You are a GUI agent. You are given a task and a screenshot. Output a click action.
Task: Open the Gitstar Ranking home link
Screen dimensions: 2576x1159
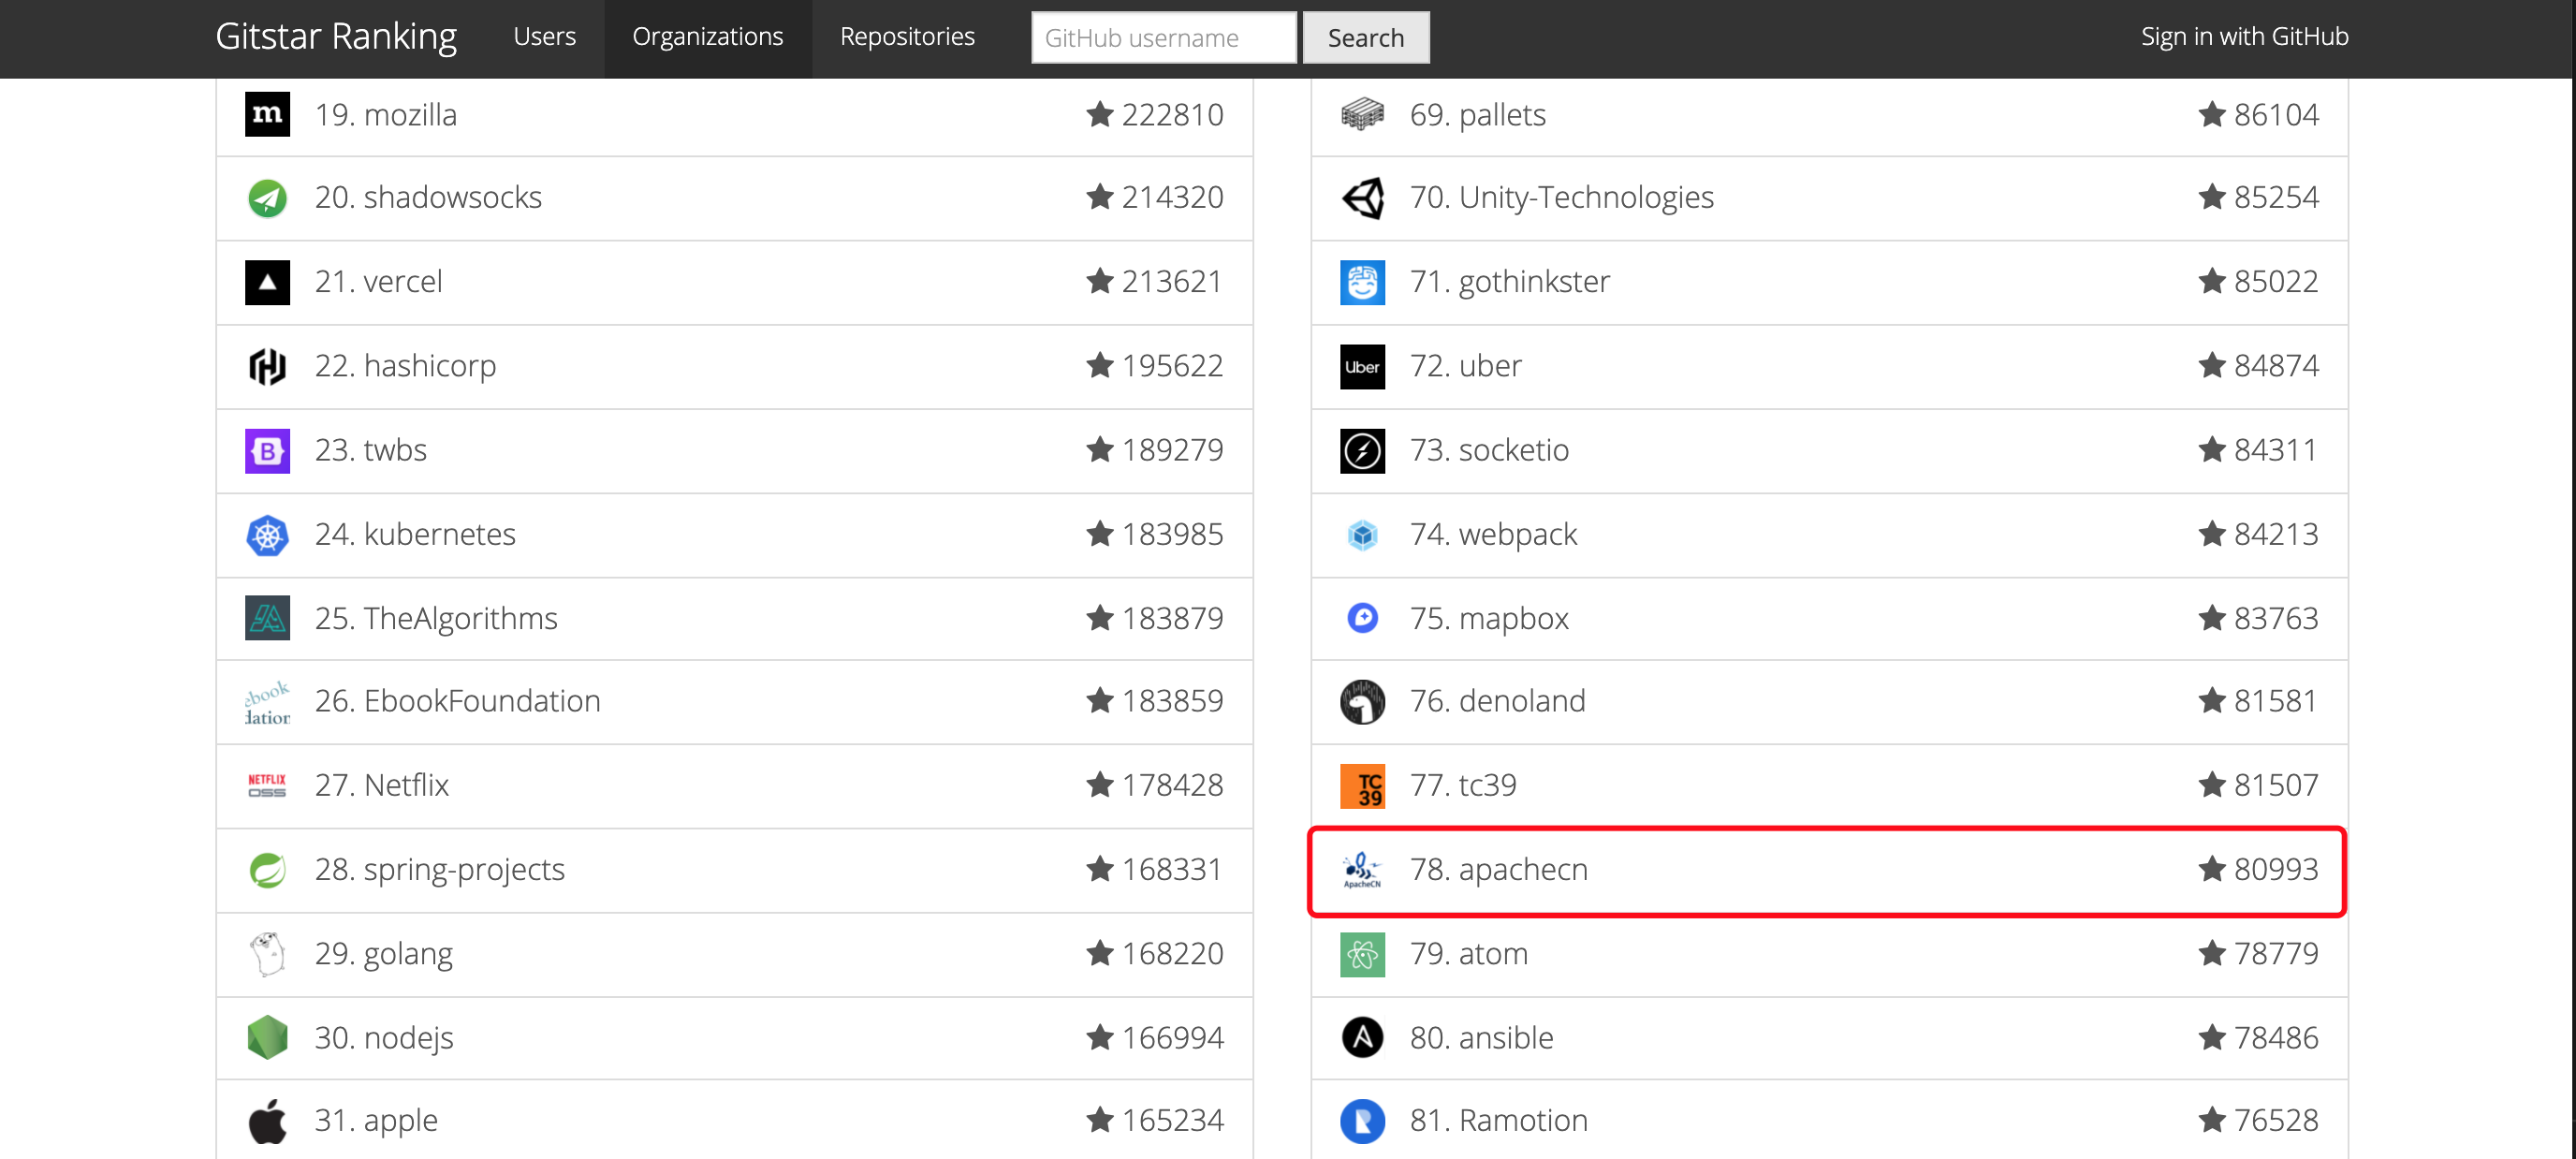336,37
